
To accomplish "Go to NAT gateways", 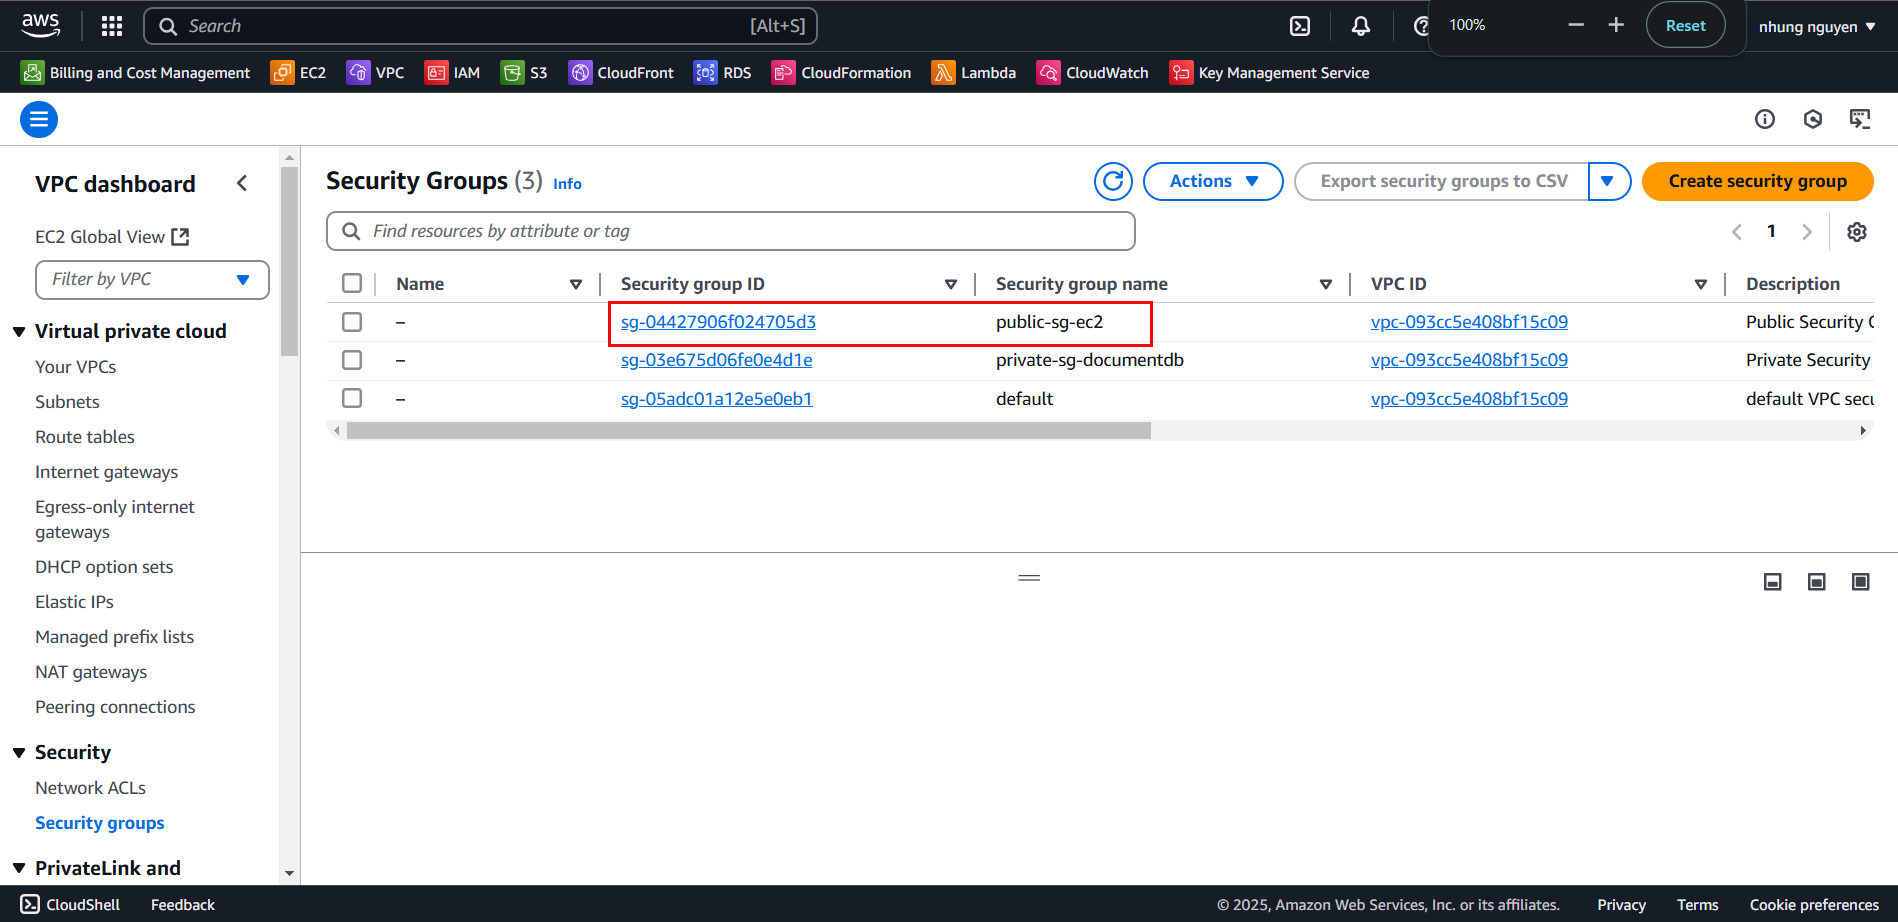I will click(91, 672).
